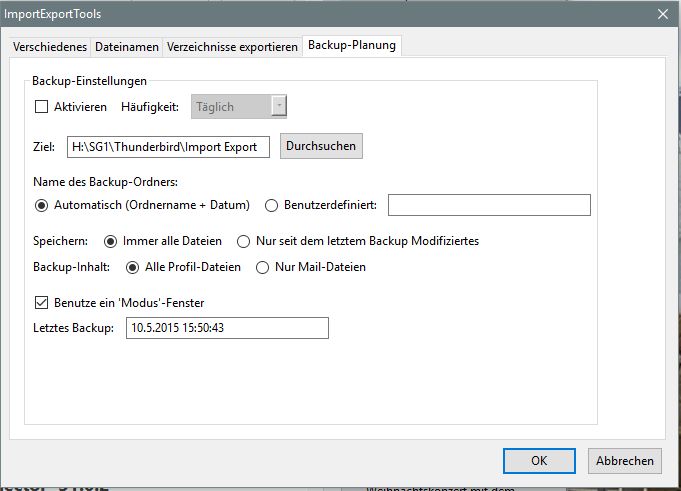This screenshot has width=681, height=491.
Task: Confirm settings with the OK button
Action: [539, 461]
